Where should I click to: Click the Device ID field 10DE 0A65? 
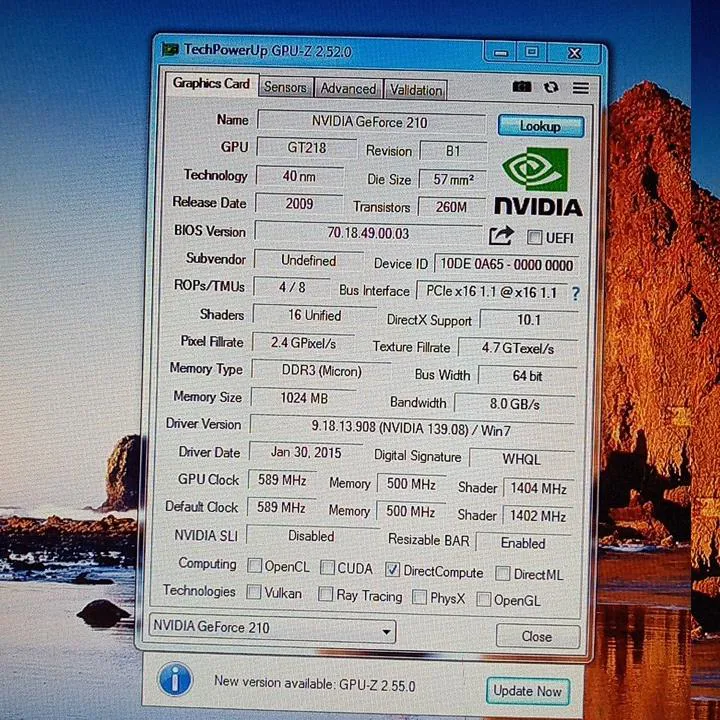coord(506,265)
